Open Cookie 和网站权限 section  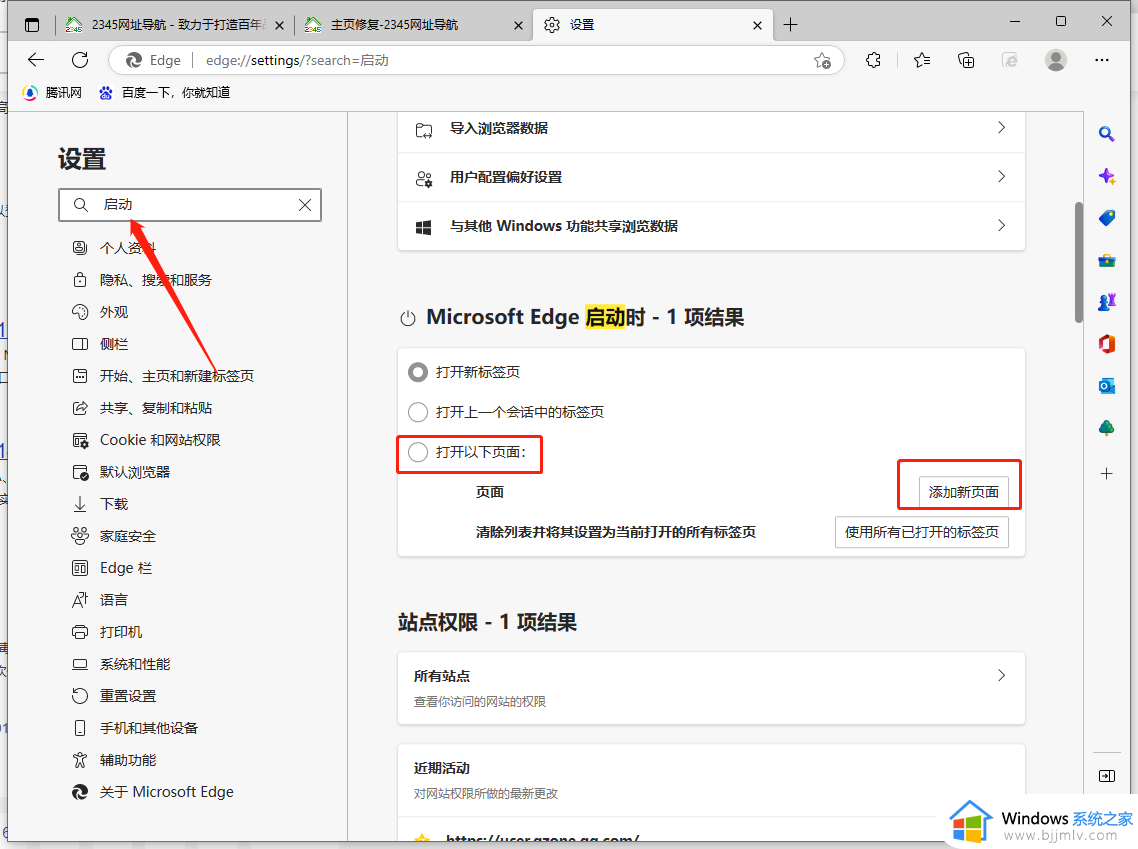pos(147,440)
